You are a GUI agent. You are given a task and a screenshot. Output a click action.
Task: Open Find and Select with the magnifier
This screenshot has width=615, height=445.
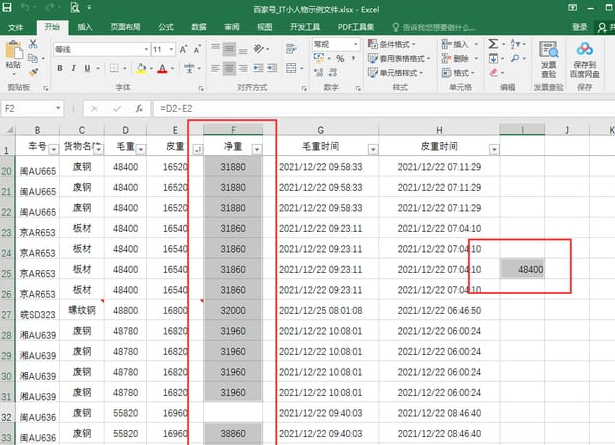[x=515, y=58]
